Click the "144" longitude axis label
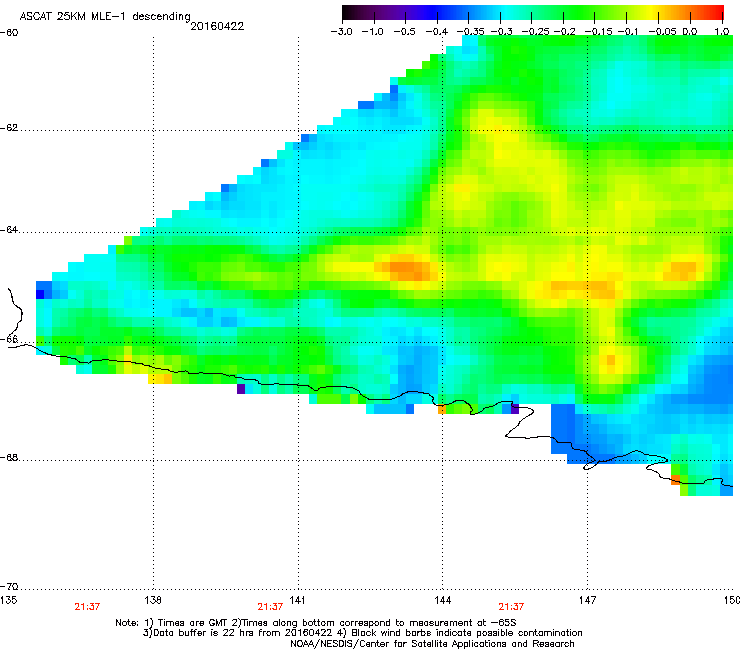740x650 pixels. pyautogui.click(x=442, y=600)
